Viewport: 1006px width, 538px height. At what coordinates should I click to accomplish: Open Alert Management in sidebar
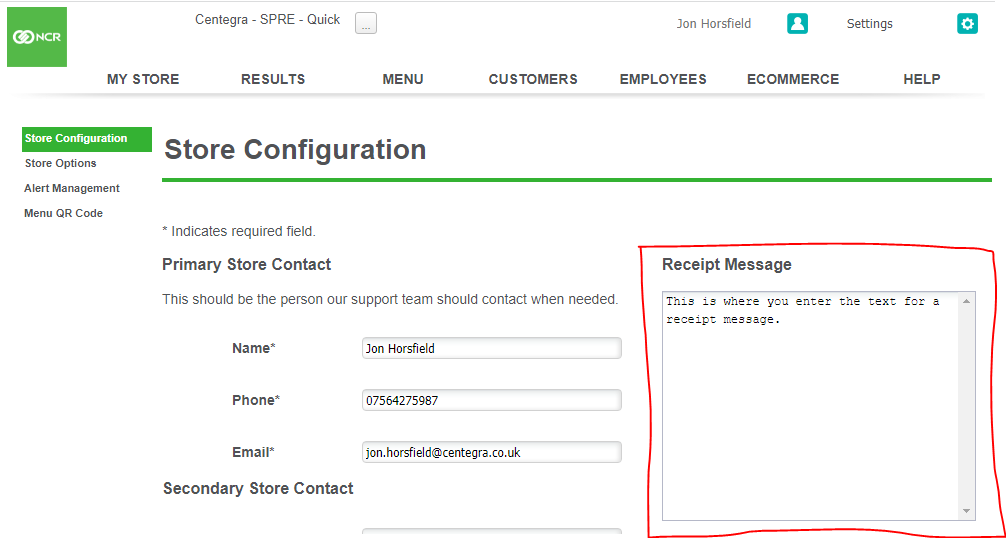(x=72, y=188)
